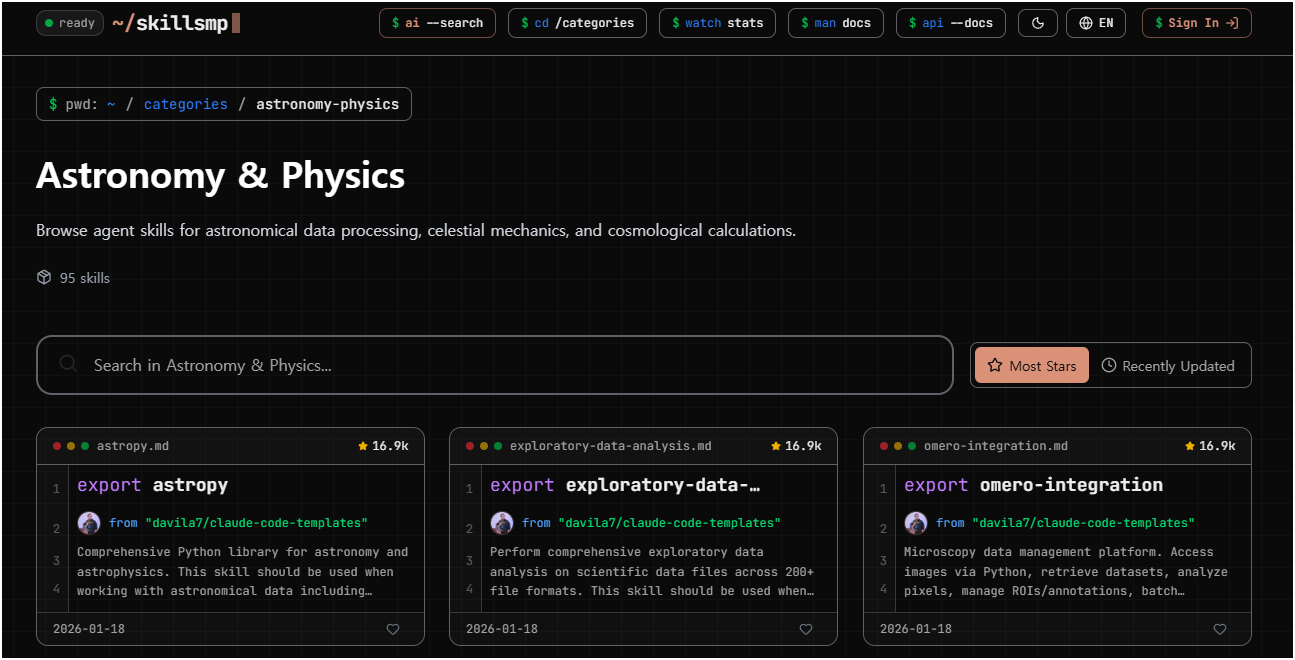Open man docs page
Image resolution: width=1295 pixels, height=660 pixels.
(835, 23)
